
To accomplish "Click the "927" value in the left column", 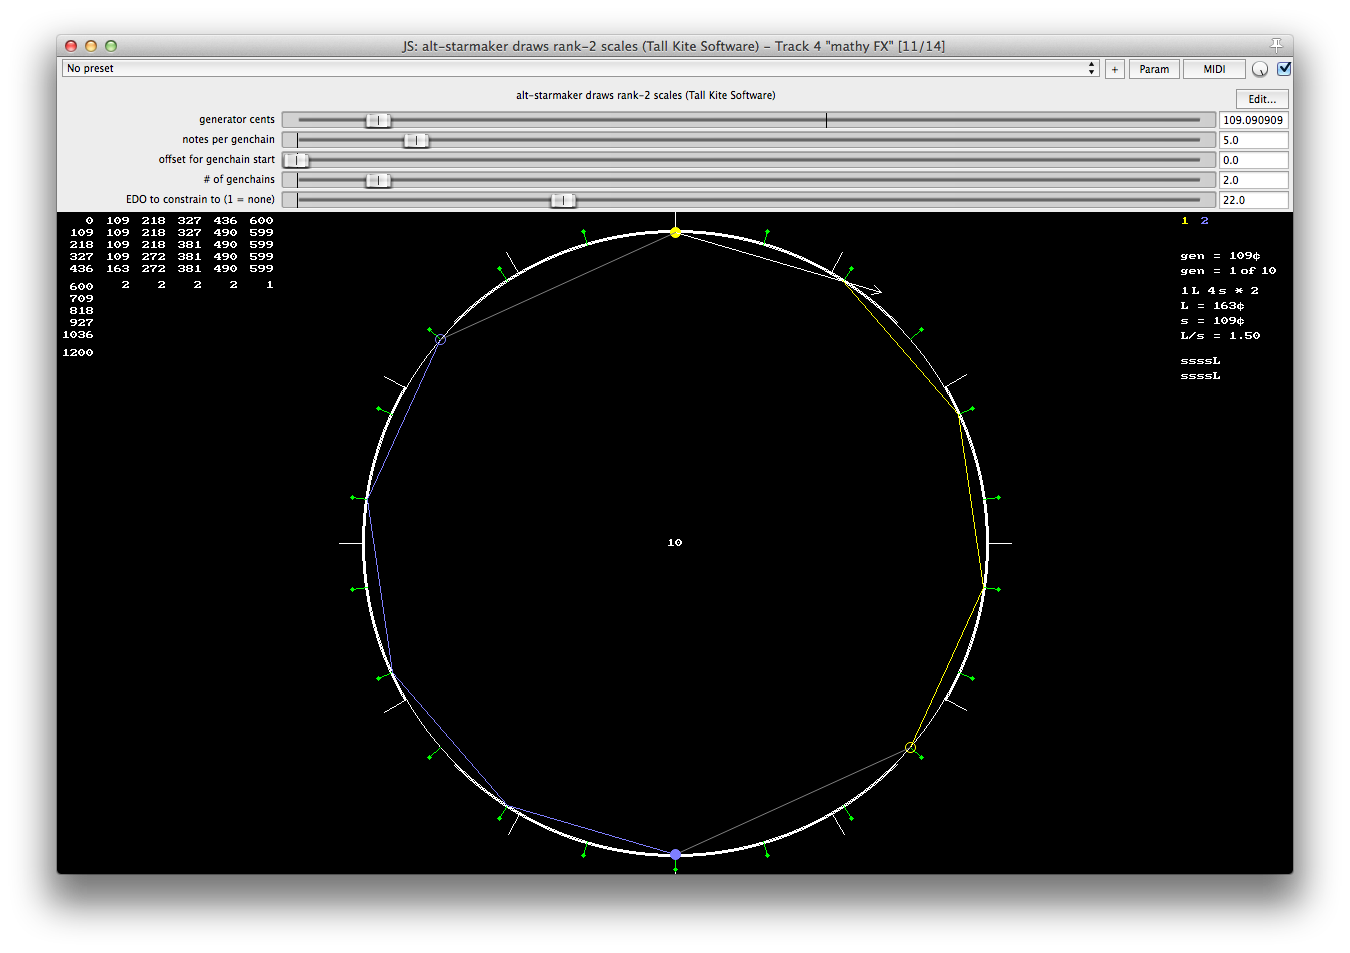I will coord(82,323).
